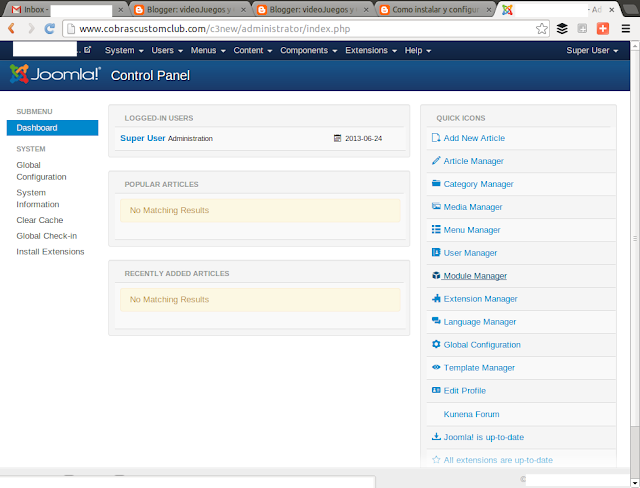
Task: Open System Information sidebar link
Action: coord(38,198)
